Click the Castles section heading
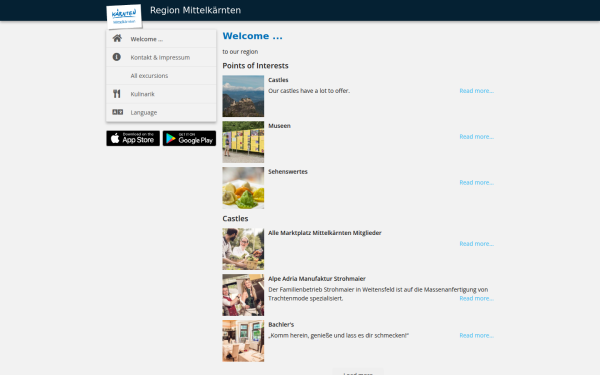Image resolution: width=600 pixels, height=375 pixels. [235, 218]
